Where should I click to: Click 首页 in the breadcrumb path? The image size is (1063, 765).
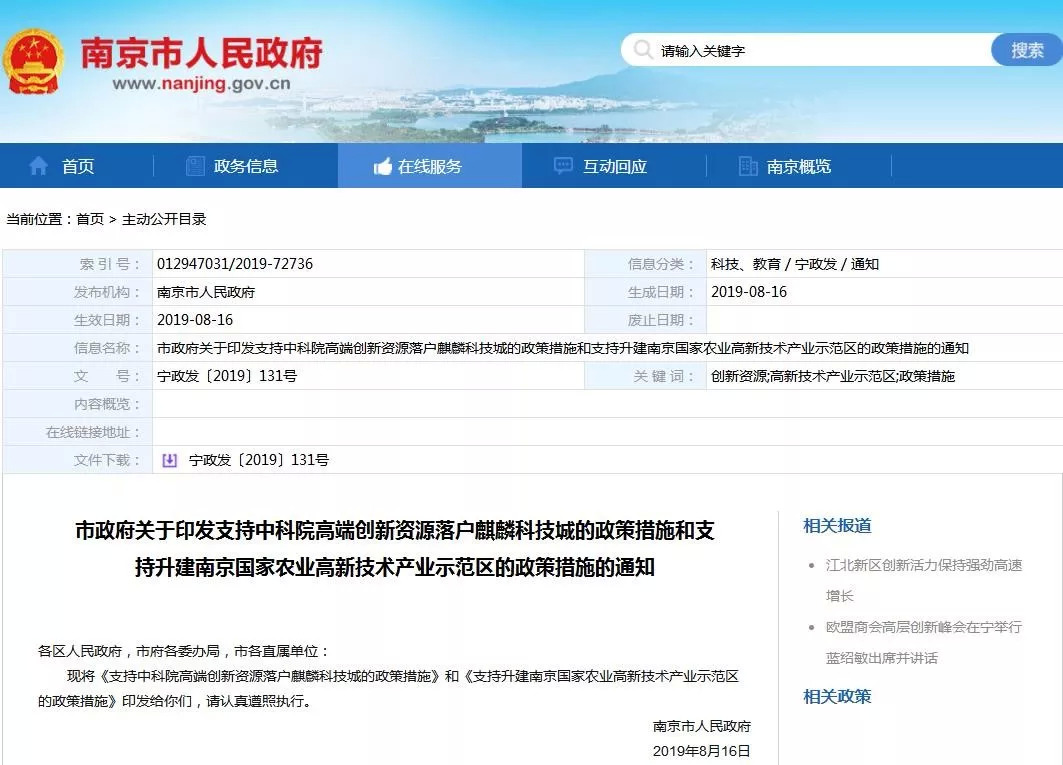coord(90,219)
